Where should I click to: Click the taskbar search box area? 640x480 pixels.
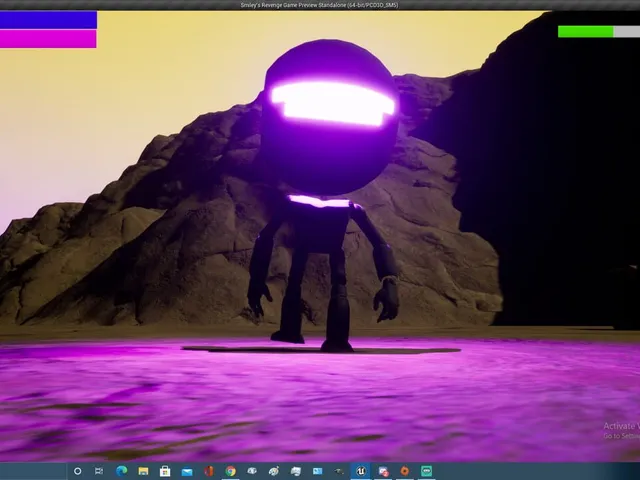click(x=33, y=471)
